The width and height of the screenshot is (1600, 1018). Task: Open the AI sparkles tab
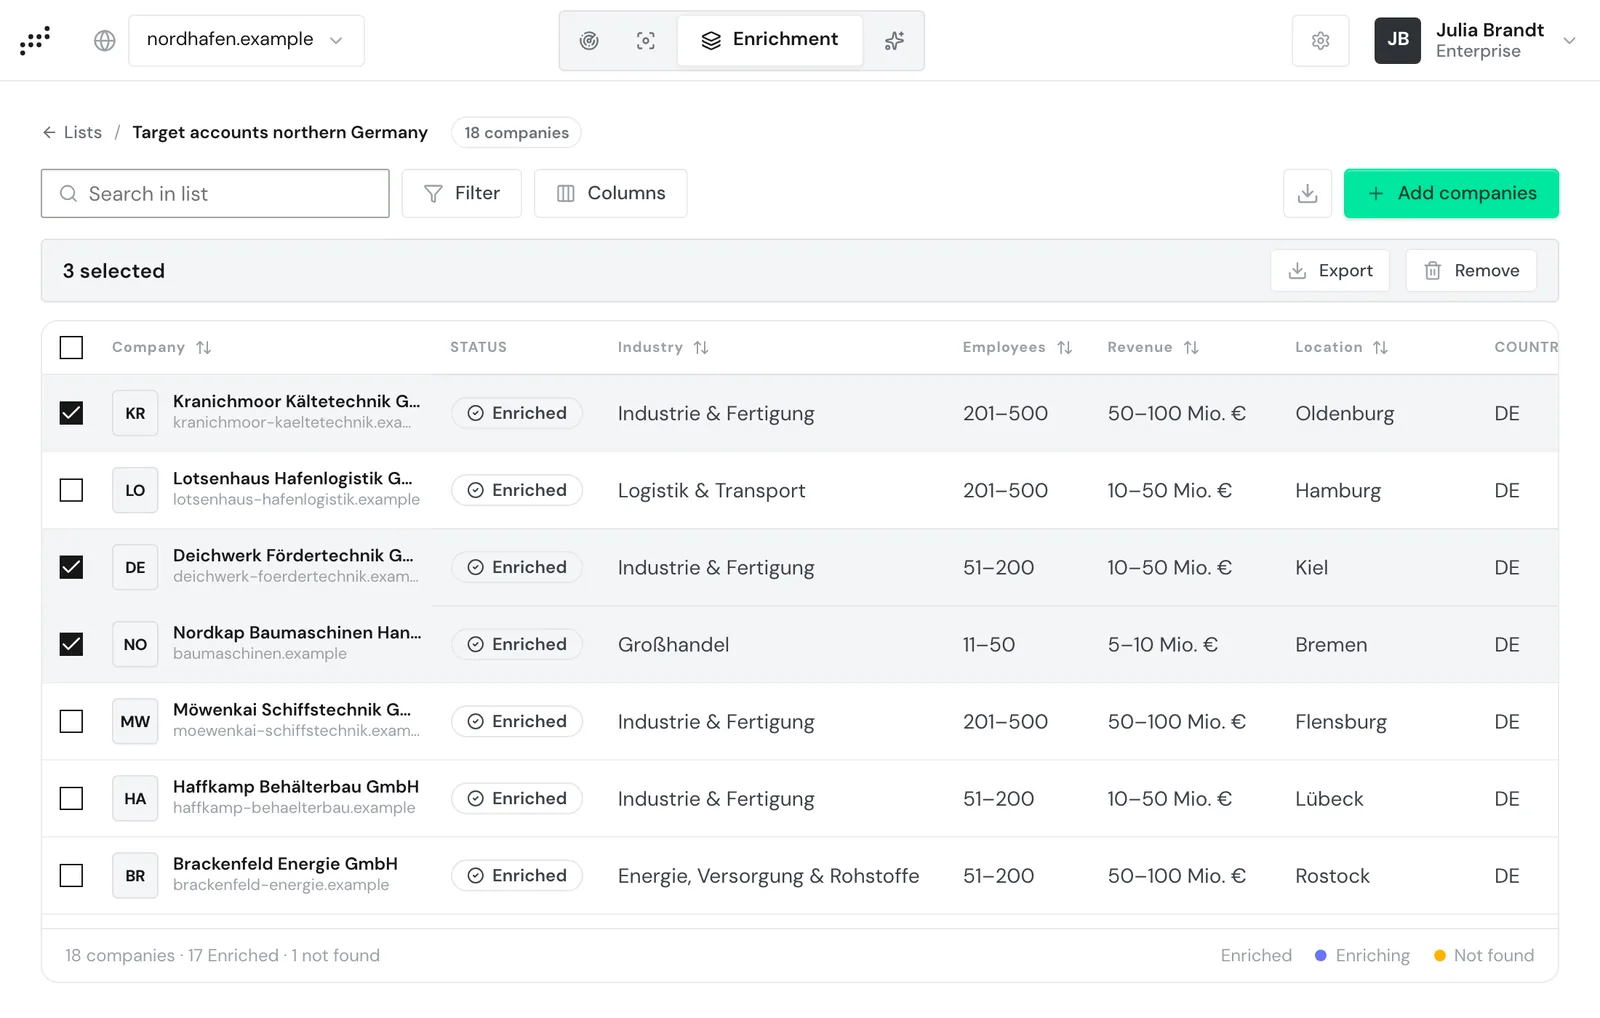[894, 40]
